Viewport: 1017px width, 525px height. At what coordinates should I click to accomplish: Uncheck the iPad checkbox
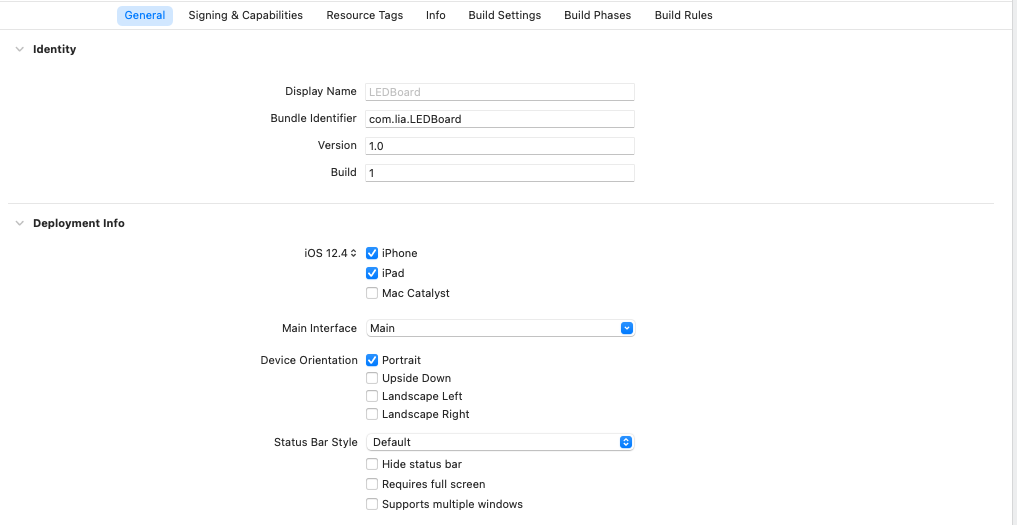[372, 273]
